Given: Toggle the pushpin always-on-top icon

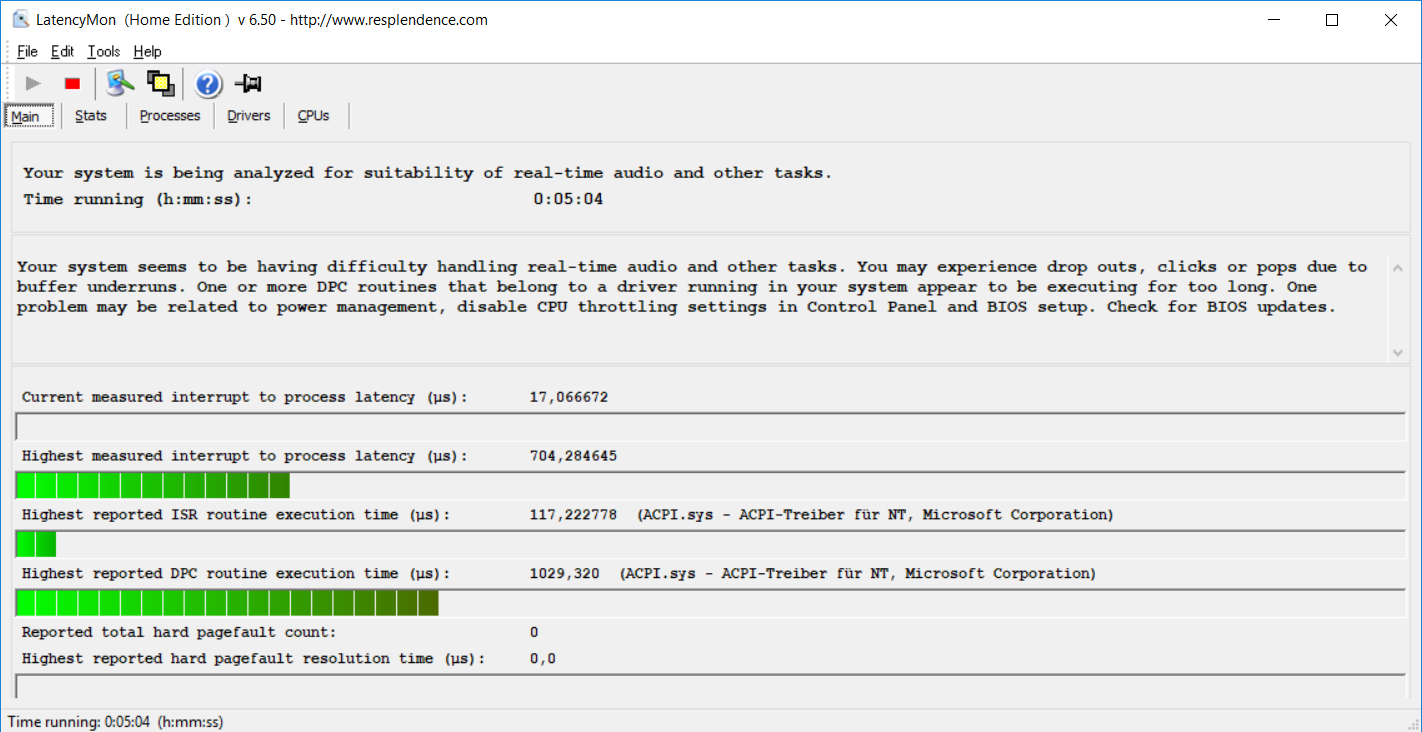Looking at the screenshot, I should click(248, 84).
